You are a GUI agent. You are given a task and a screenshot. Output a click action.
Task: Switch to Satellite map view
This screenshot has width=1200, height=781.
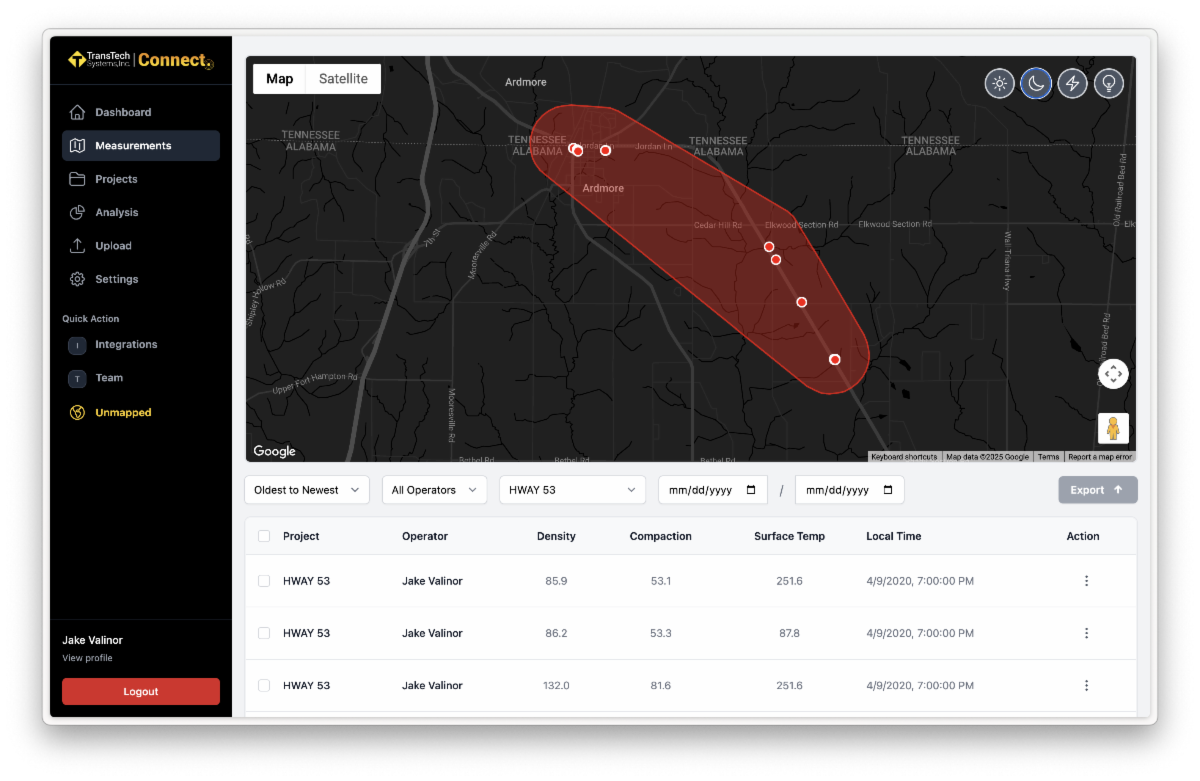pos(343,79)
